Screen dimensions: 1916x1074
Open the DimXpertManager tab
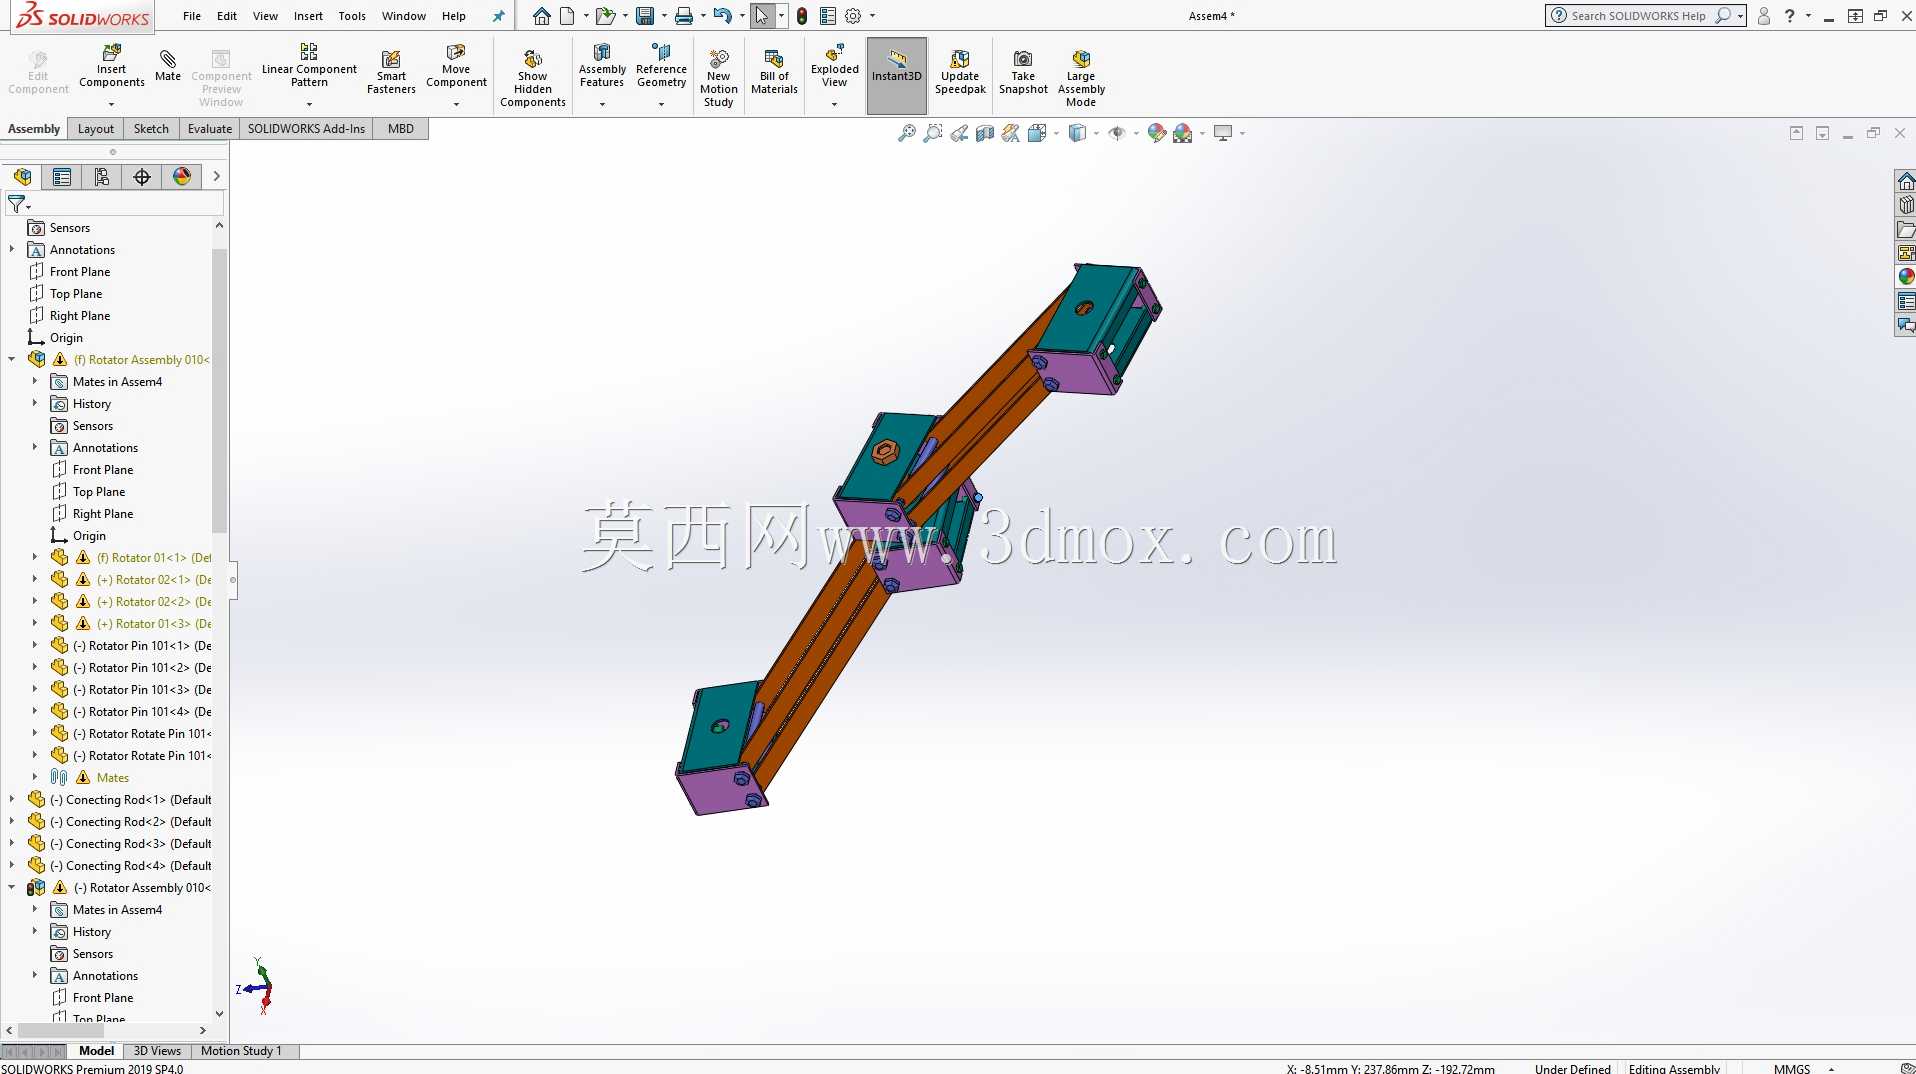click(x=142, y=177)
